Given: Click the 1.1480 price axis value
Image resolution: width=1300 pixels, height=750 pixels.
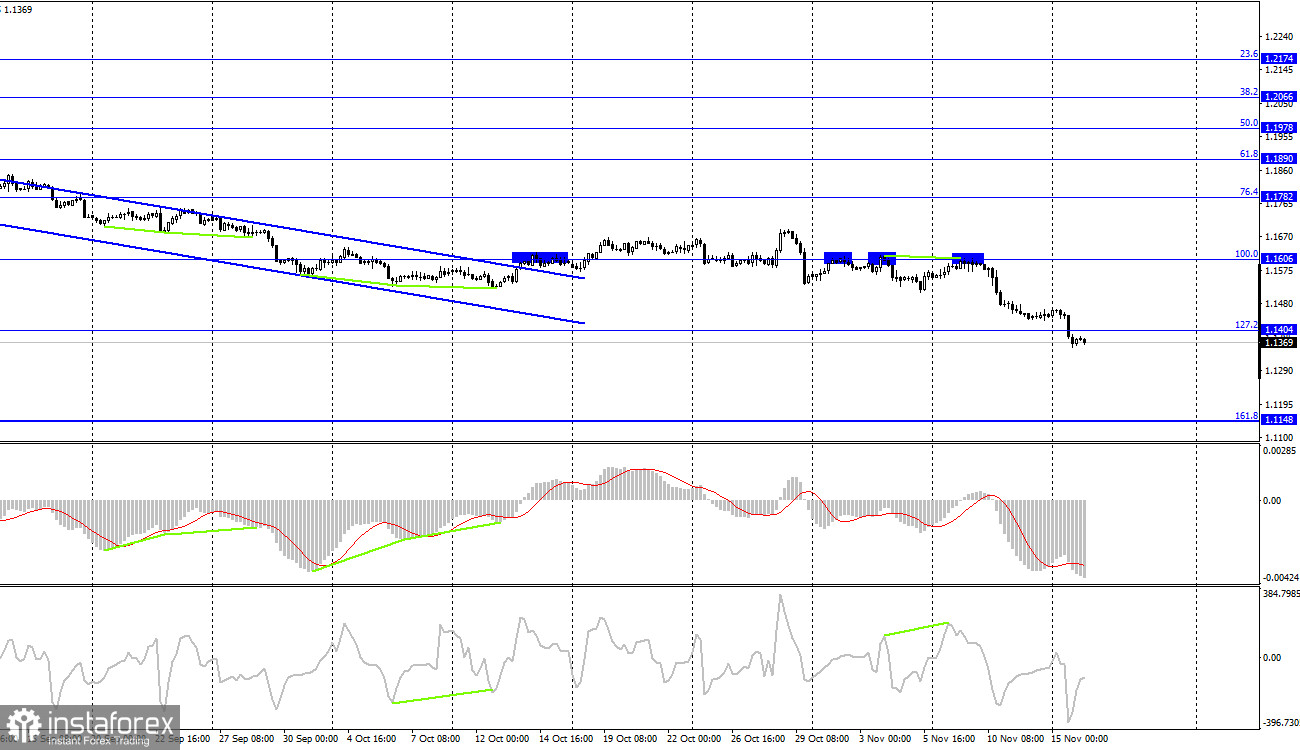Looking at the screenshot, I should coord(1280,304).
